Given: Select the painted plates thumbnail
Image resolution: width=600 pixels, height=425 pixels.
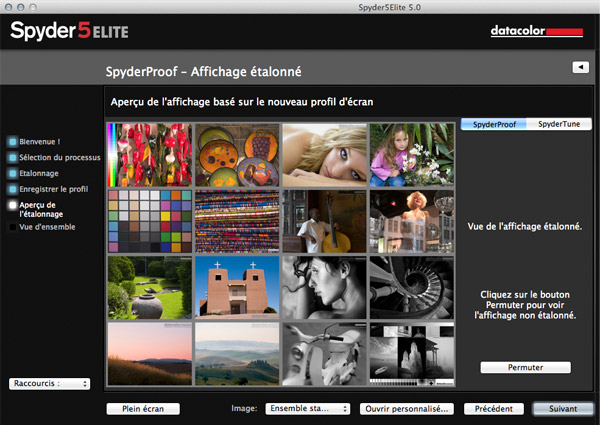Looking at the screenshot, I should 237,155.
